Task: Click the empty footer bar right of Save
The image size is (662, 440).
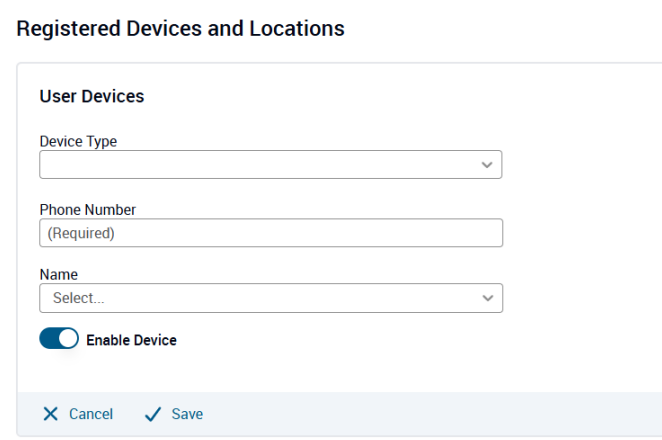Action: tap(431, 414)
